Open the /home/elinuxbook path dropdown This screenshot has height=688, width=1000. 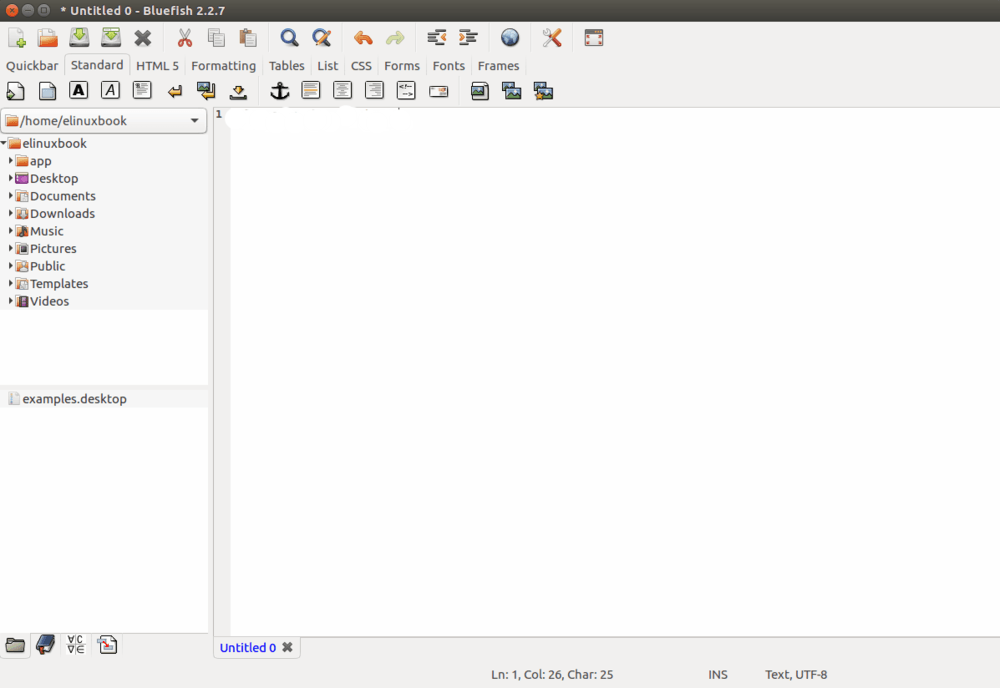104,121
